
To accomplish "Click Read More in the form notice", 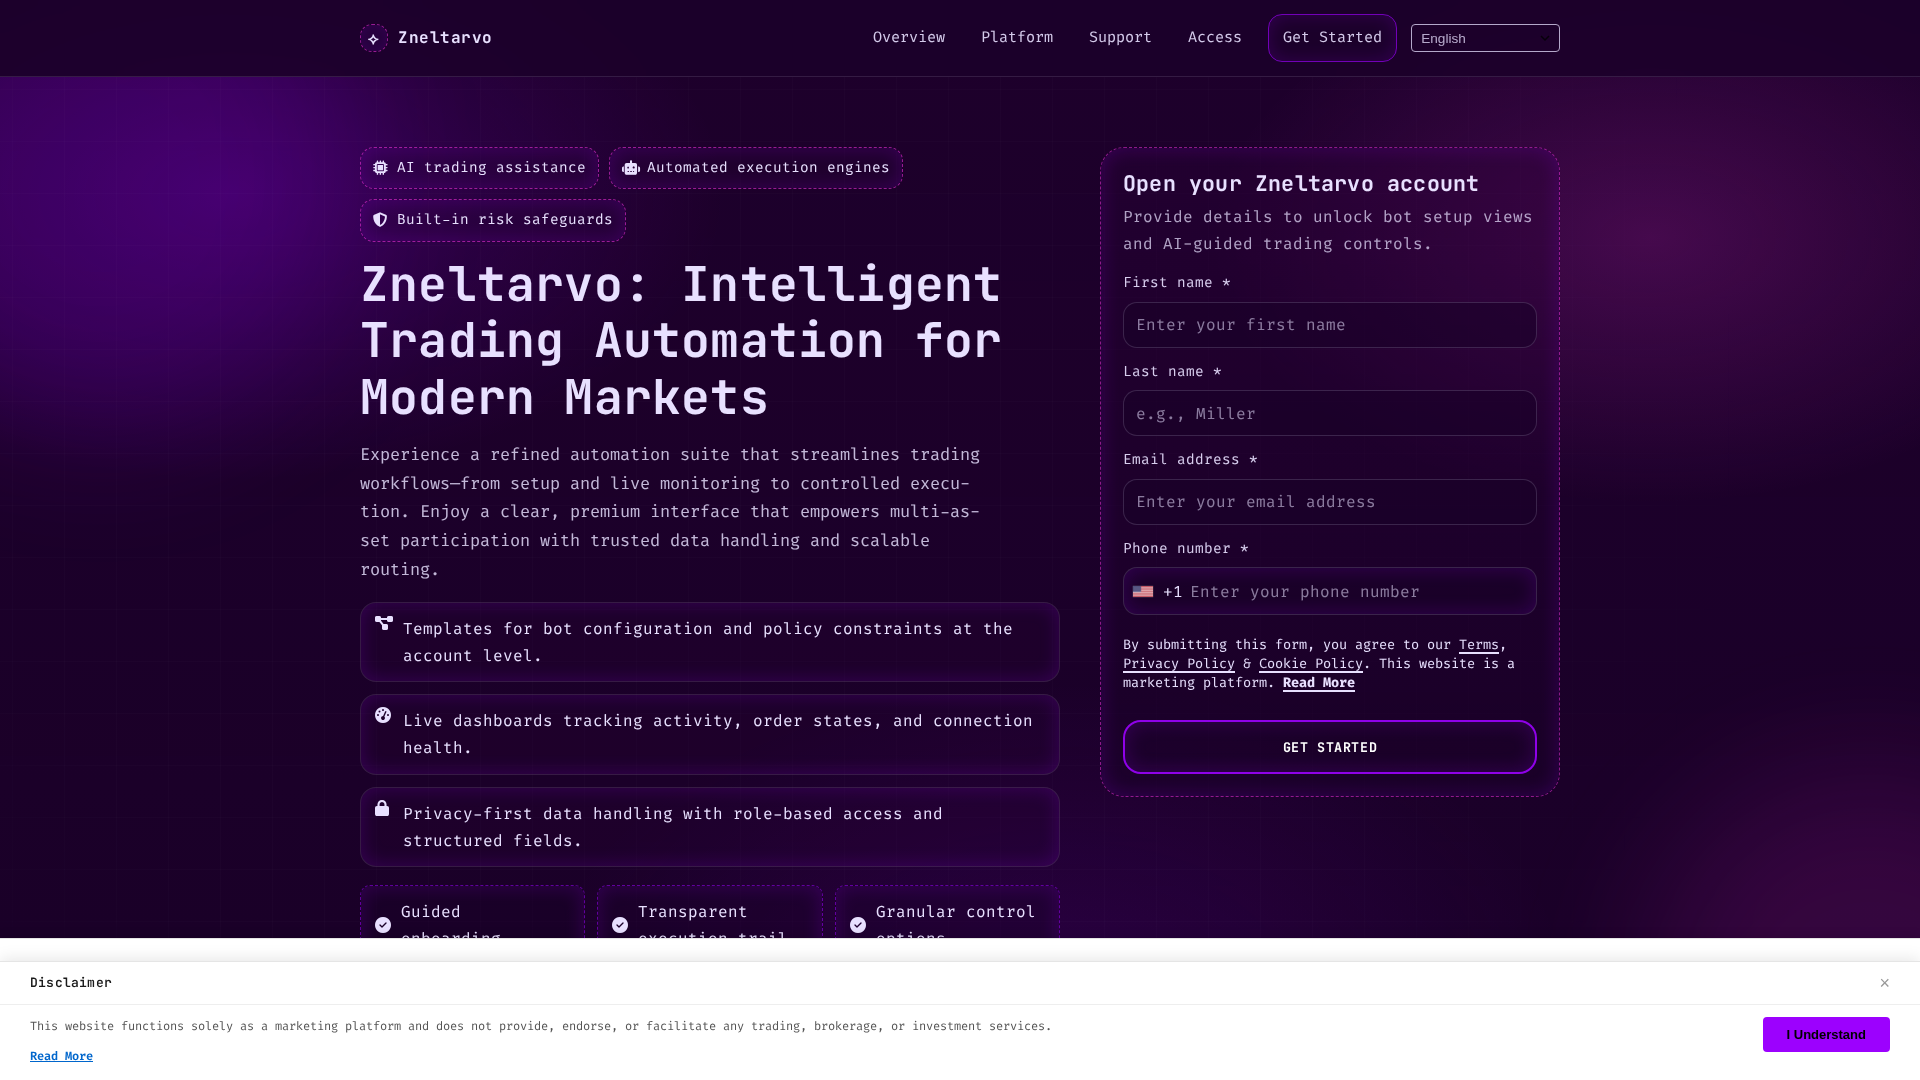I will click(1318, 683).
